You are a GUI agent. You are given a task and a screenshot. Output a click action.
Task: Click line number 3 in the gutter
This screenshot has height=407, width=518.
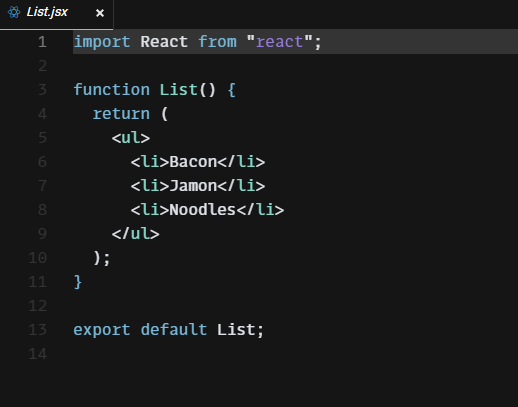pos(42,90)
